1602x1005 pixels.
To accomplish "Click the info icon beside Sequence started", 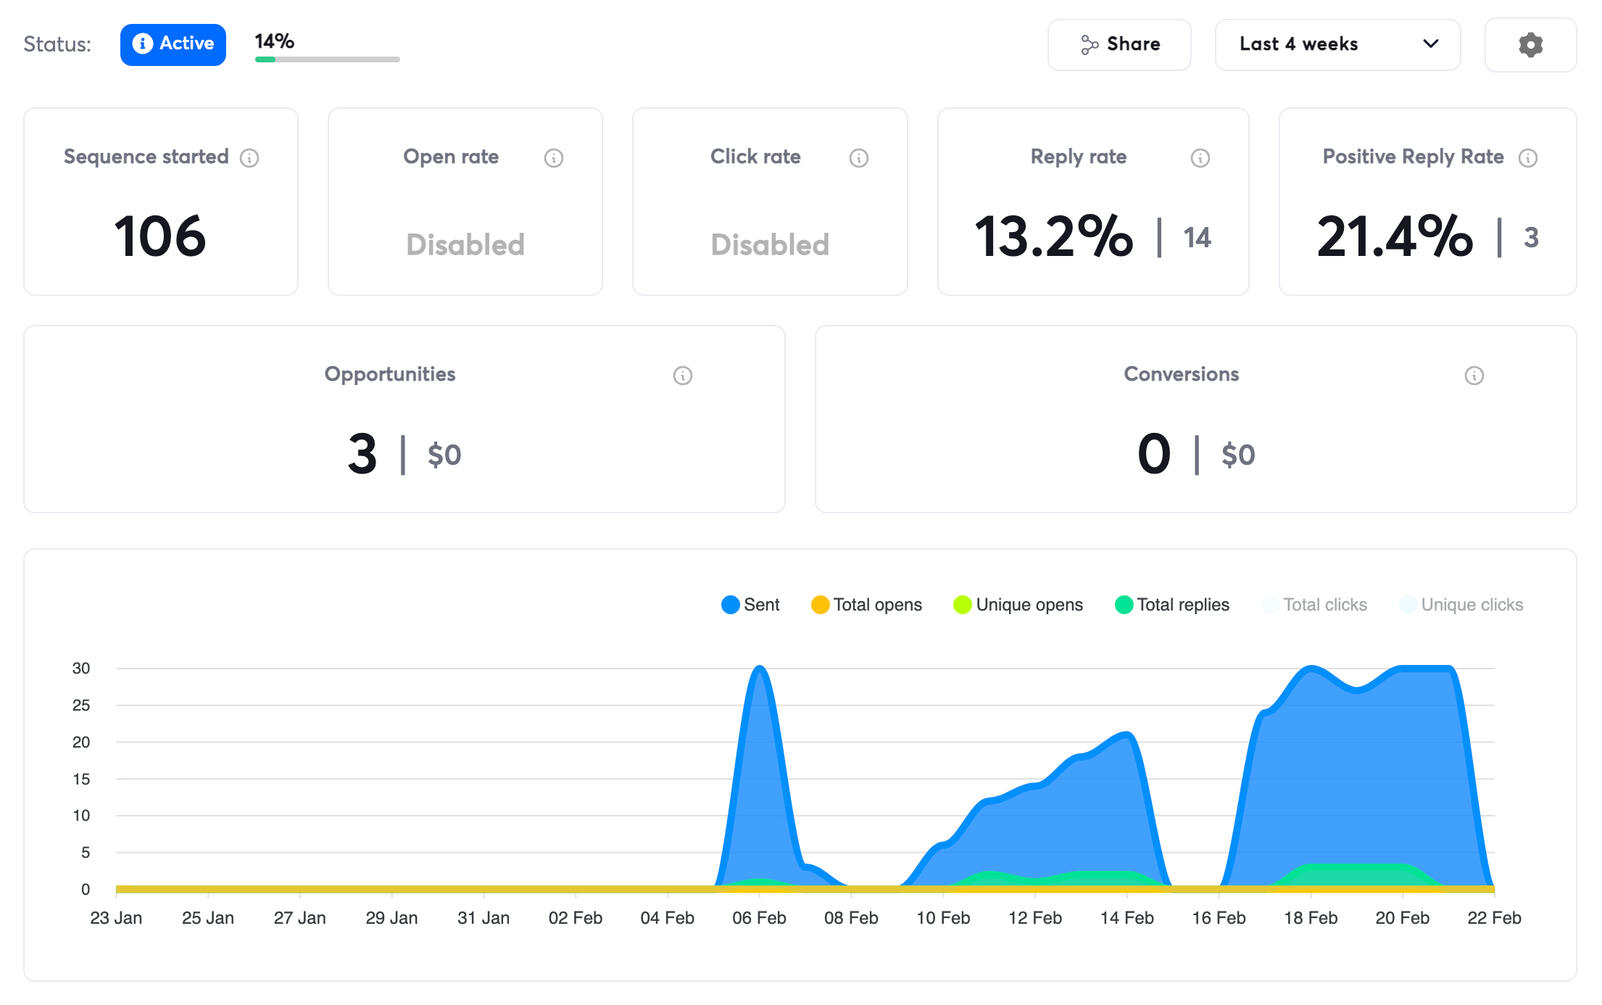I will tap(250, 158).
